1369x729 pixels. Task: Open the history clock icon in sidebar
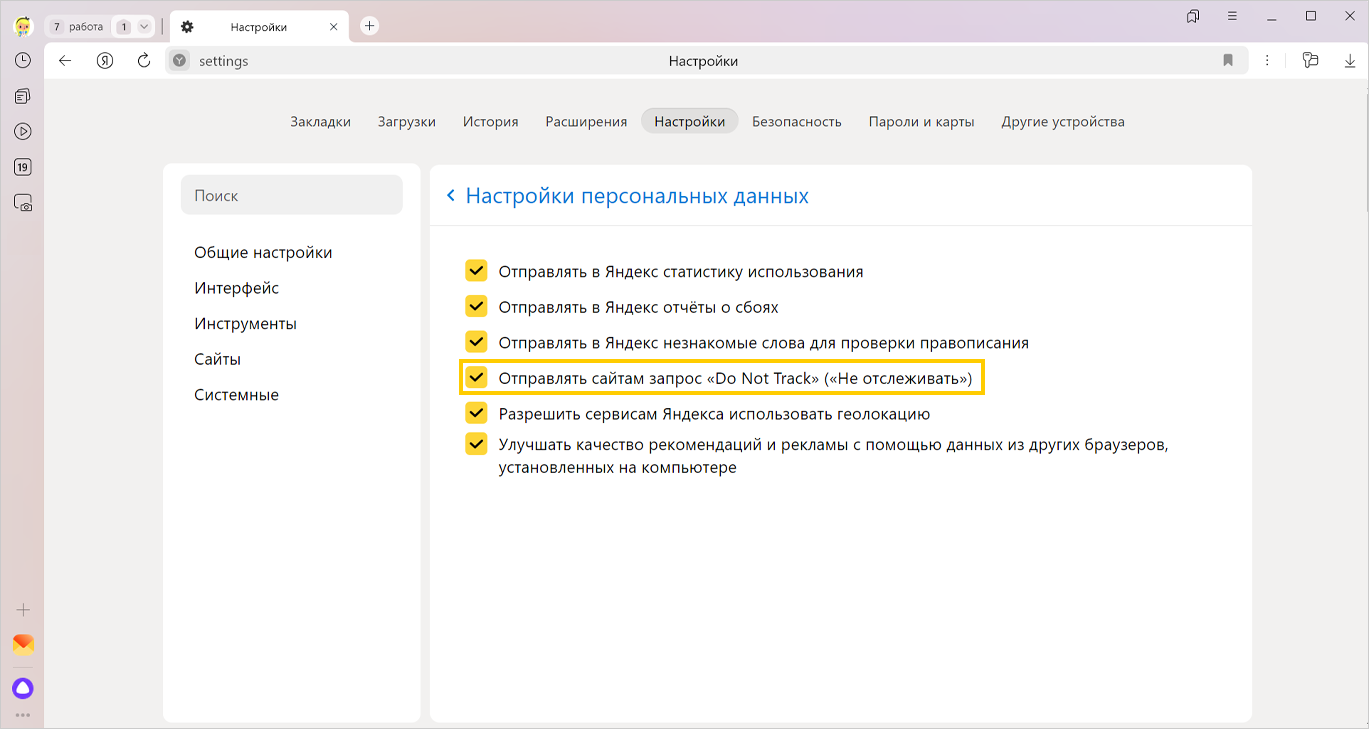coord(22,61)
